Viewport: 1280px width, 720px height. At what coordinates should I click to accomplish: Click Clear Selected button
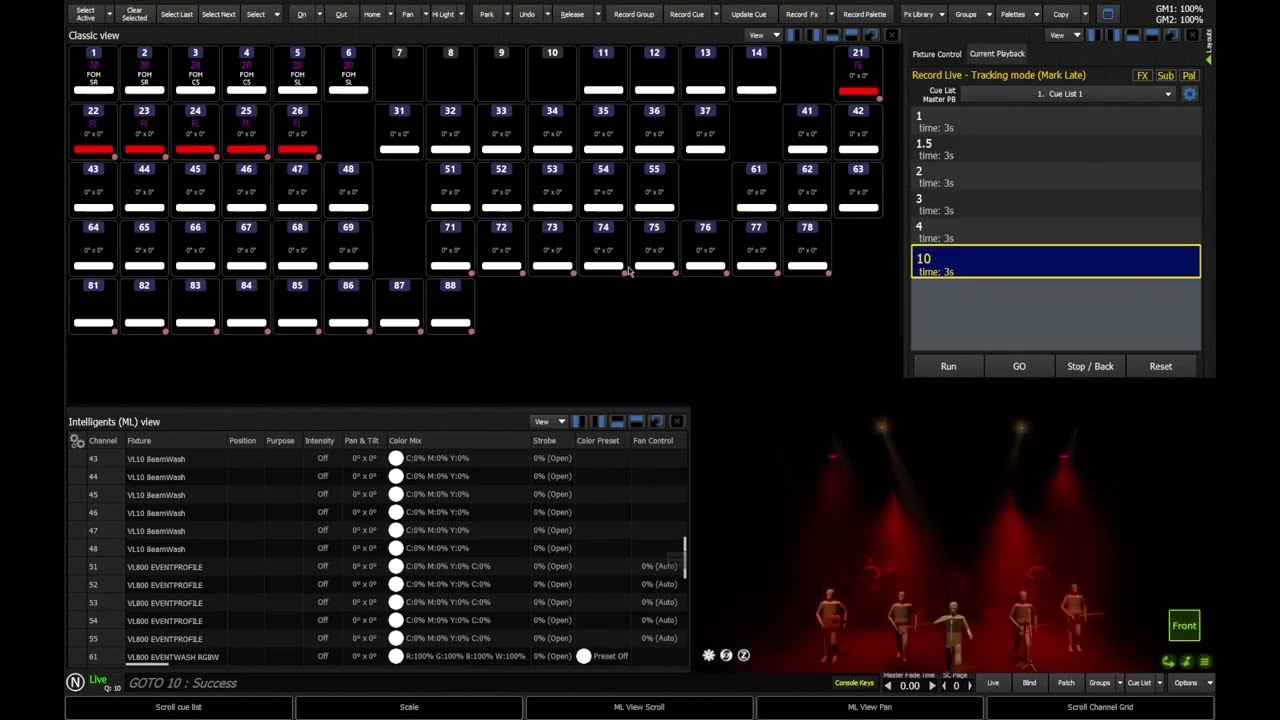(x=134, y=14)
